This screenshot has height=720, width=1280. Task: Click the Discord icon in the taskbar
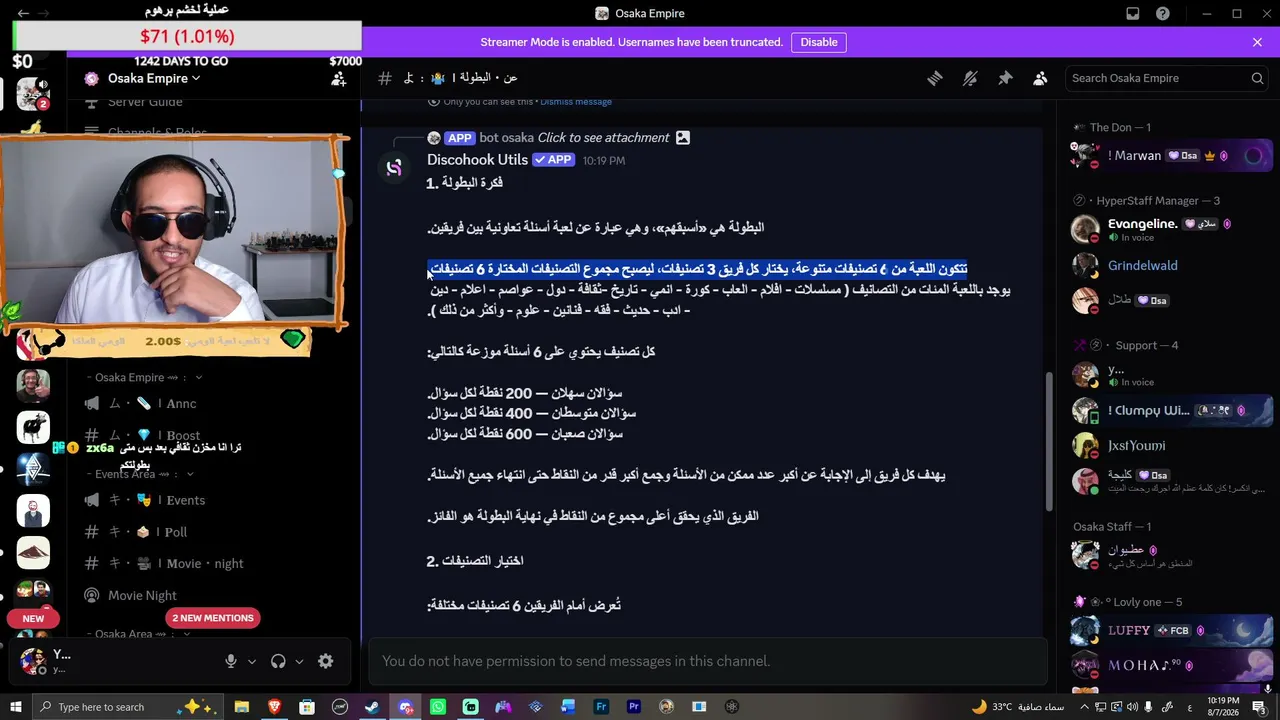[405, 707]
